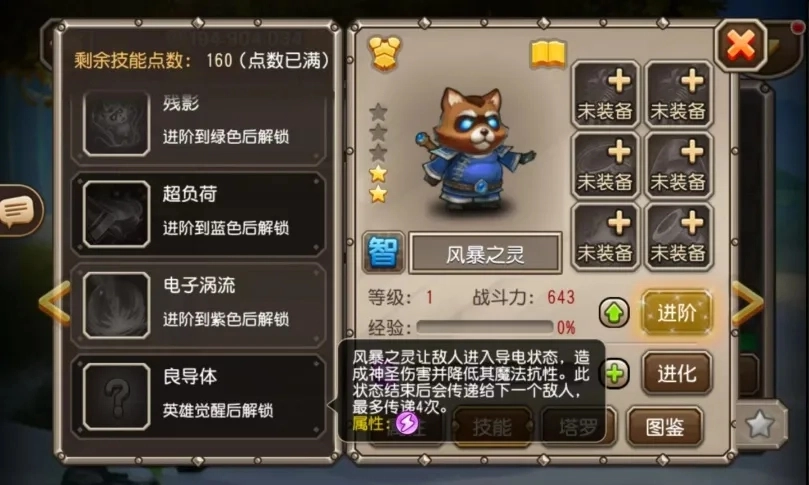Image resolution: width=809 pixels, height=485 pixels.
Task: Tap the green plus icon beside 进化
Action: [614, 373]
